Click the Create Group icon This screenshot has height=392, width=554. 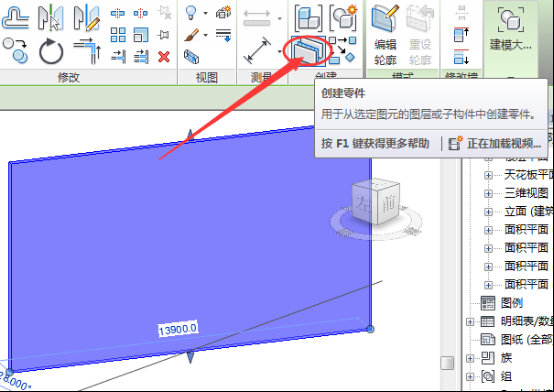pyautogui.click(x=343, y=17)
